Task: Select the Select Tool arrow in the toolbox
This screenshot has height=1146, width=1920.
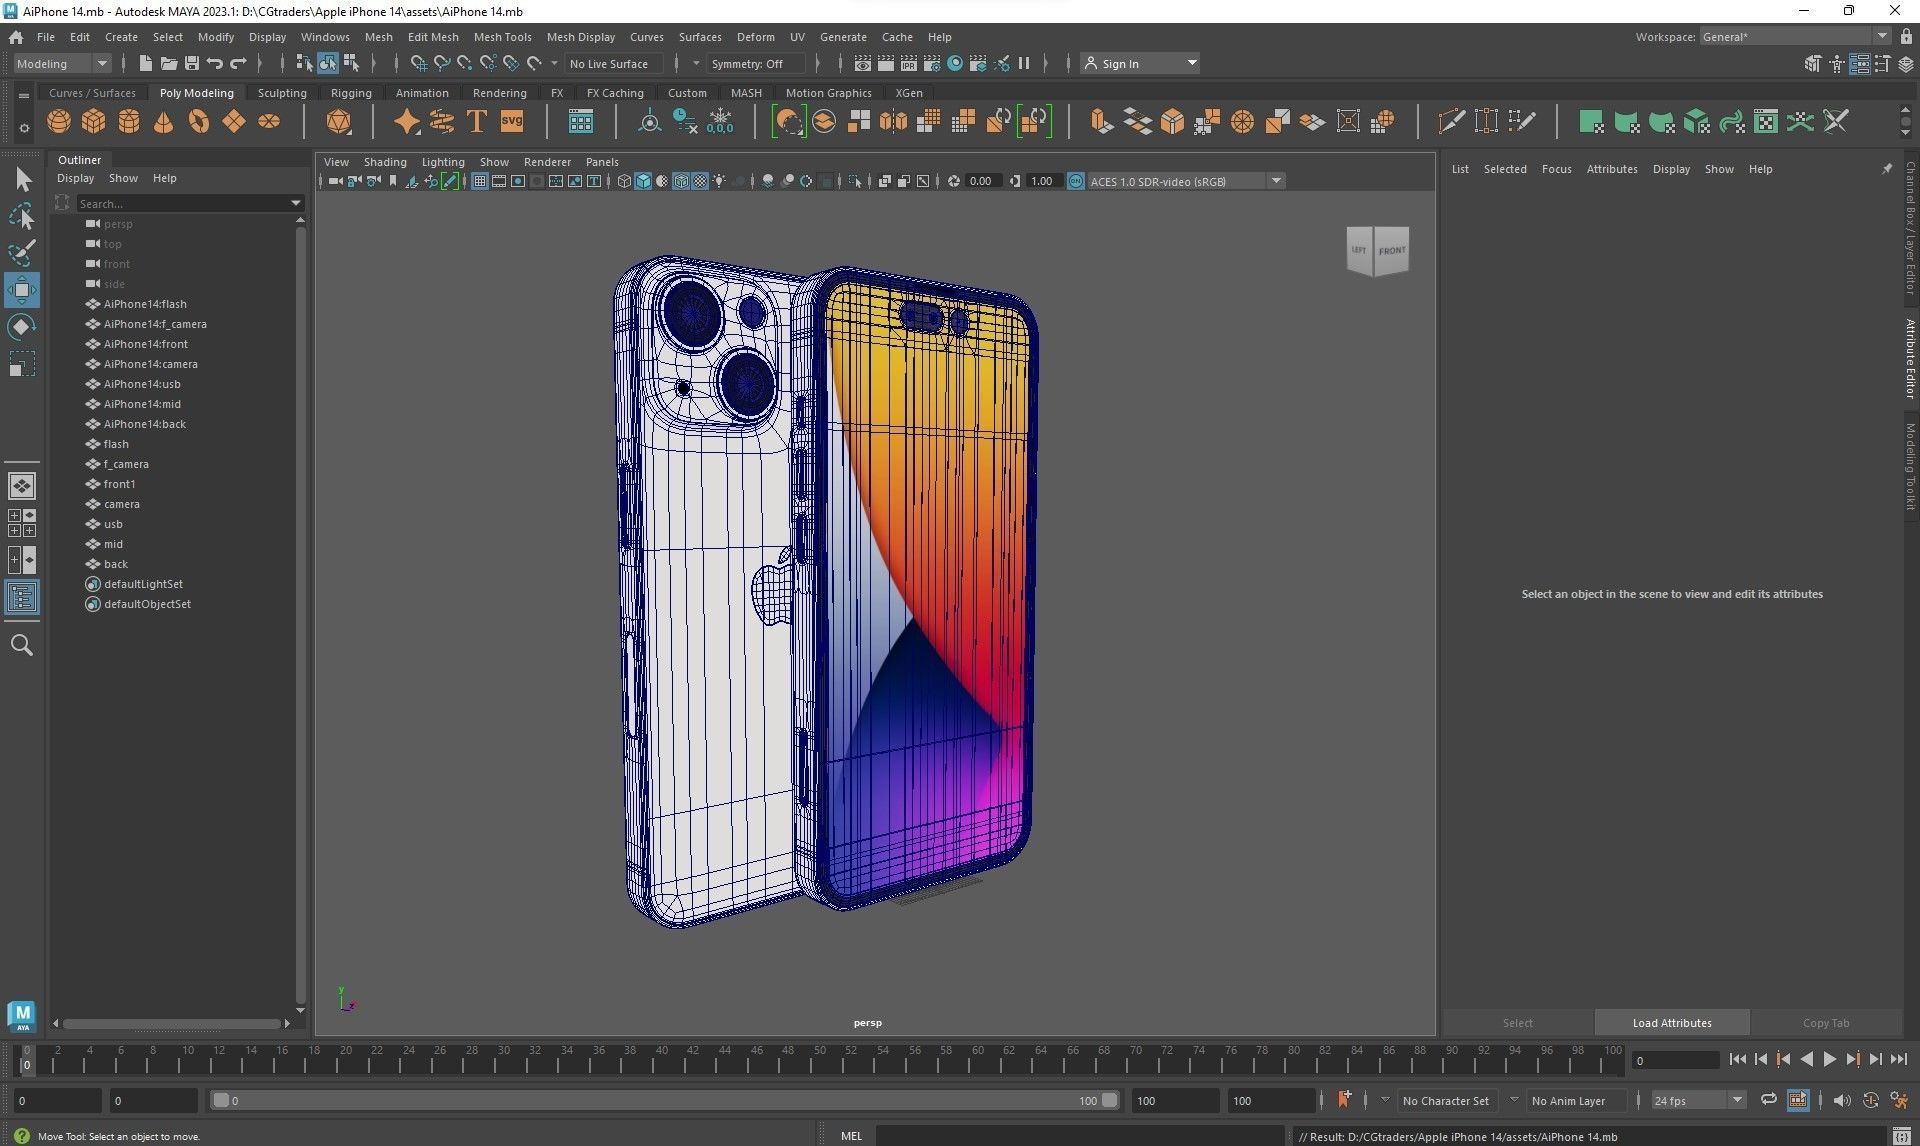Action: click(22, 180)
